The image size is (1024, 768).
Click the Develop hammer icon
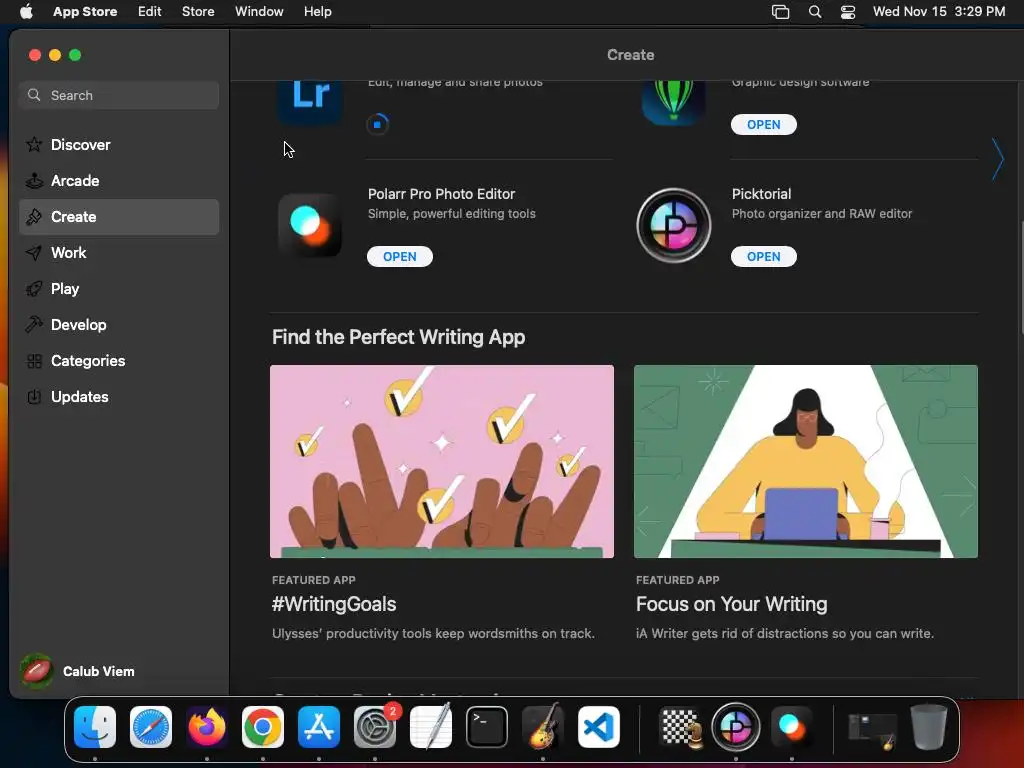click(34, 324)
